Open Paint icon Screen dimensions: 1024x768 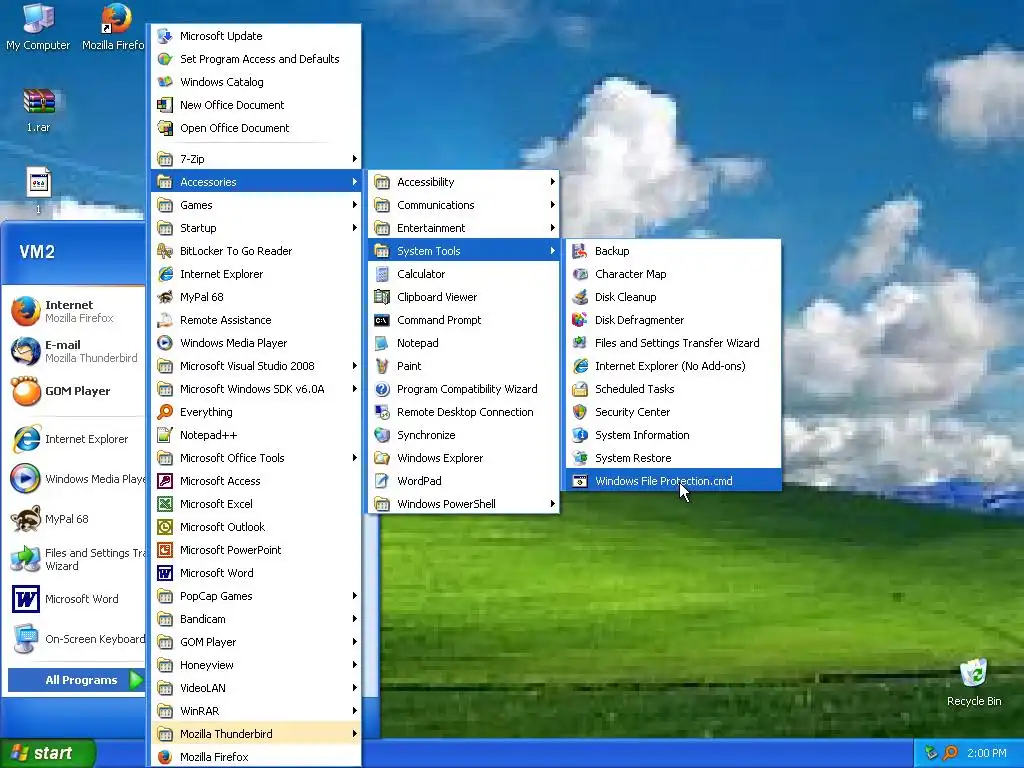pos(382,366)
